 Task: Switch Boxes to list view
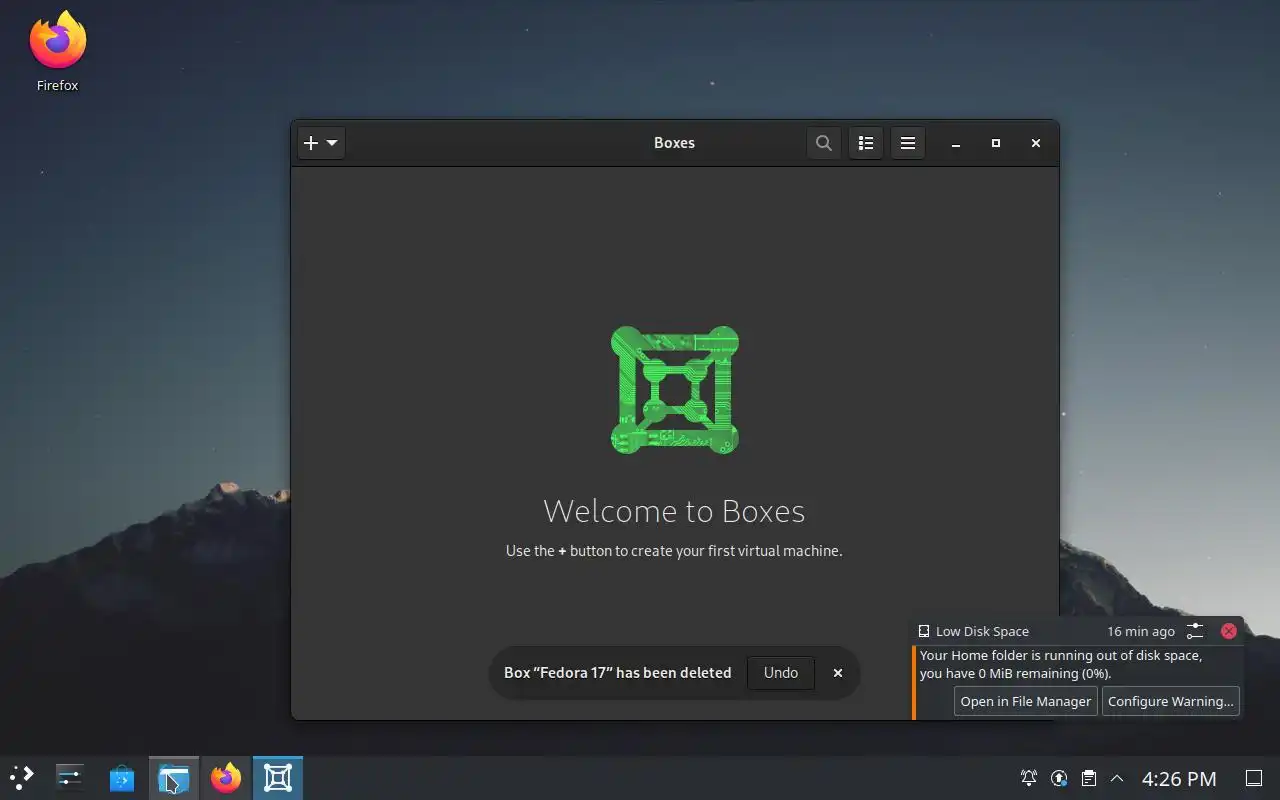click(x=866, y=143)
